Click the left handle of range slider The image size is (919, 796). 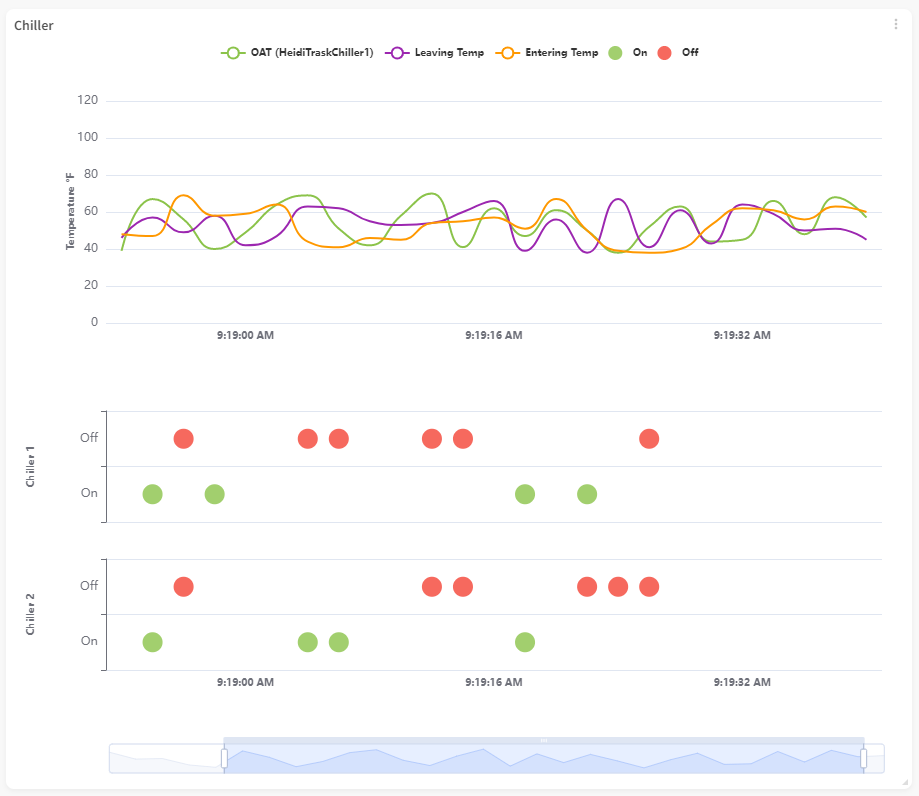(x=224, y=759)
